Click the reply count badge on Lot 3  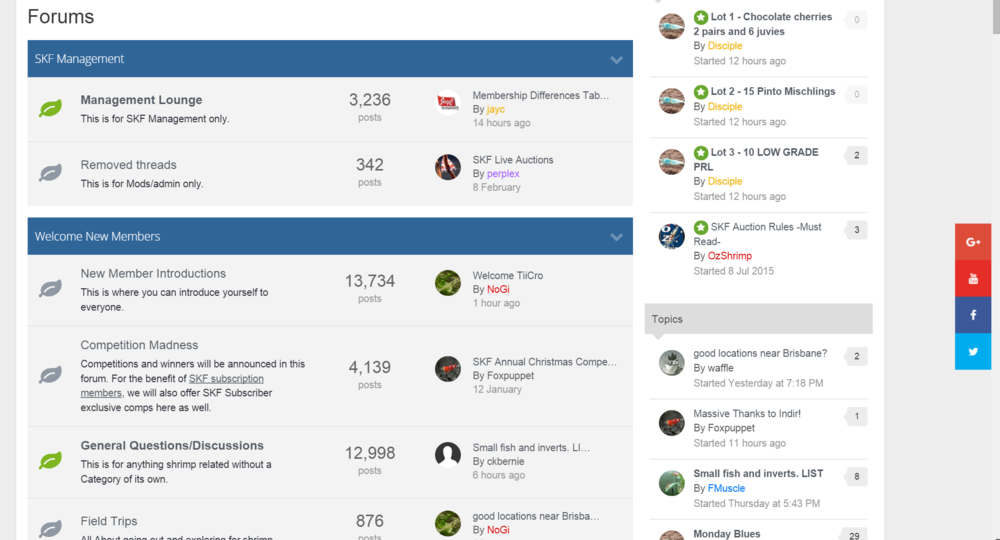pos(857,156)
